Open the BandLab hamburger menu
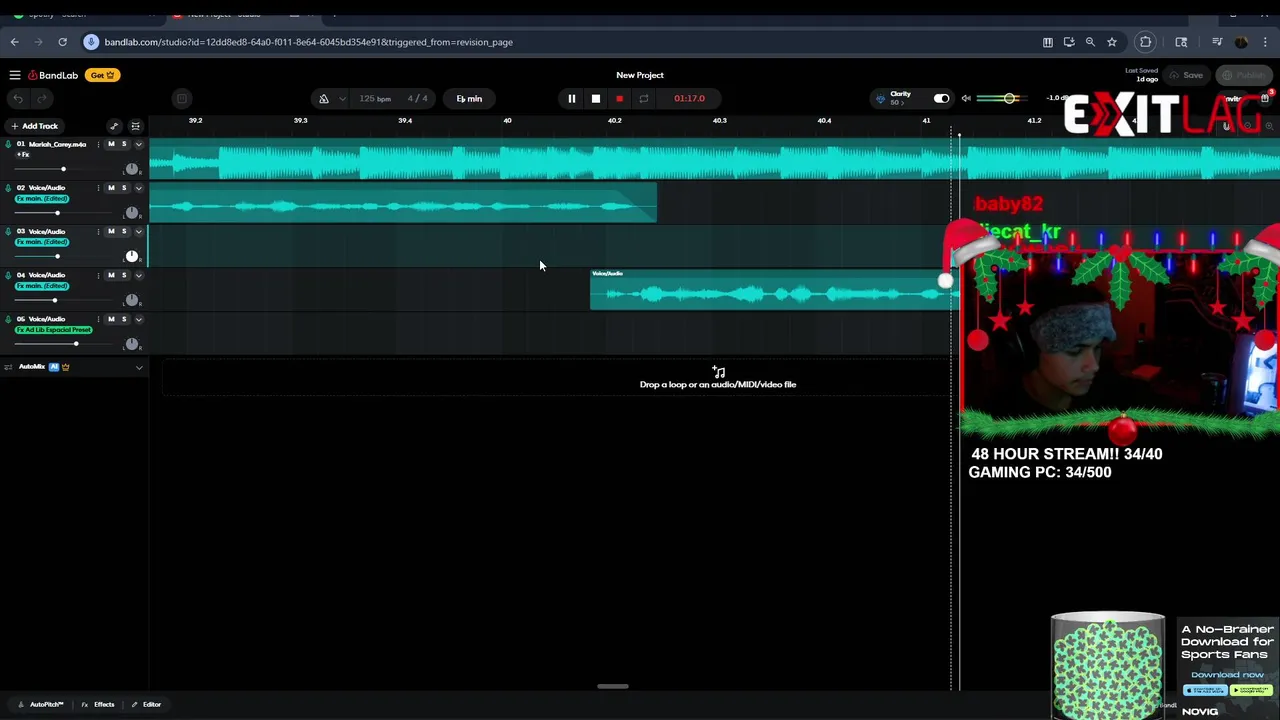Screen dimensions: 1280x720 pos(15,75)
